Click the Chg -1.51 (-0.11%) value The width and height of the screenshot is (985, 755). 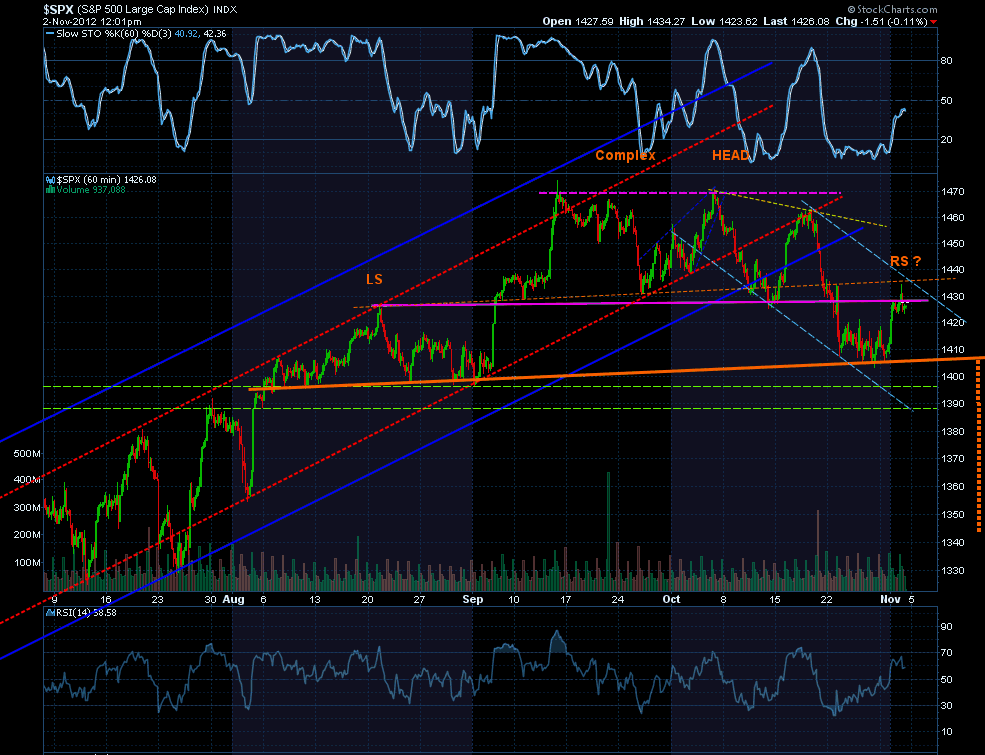tap(881, 21)
